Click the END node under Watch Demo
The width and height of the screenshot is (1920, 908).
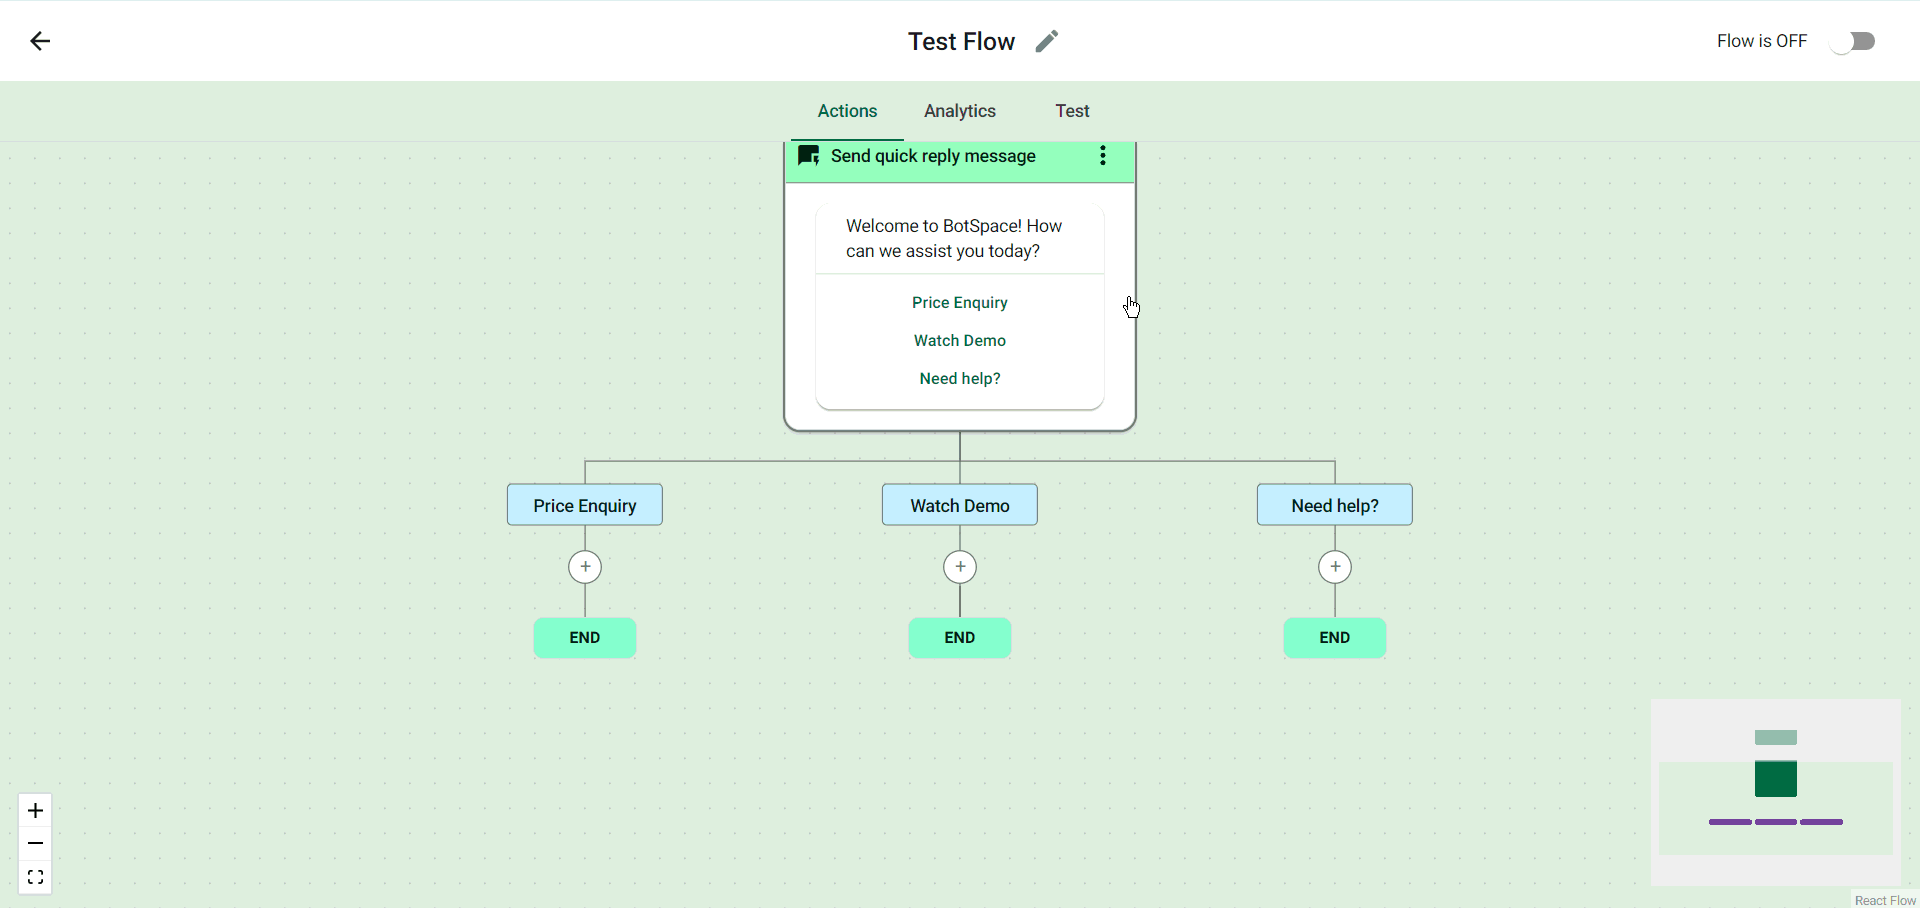[960, 638]
